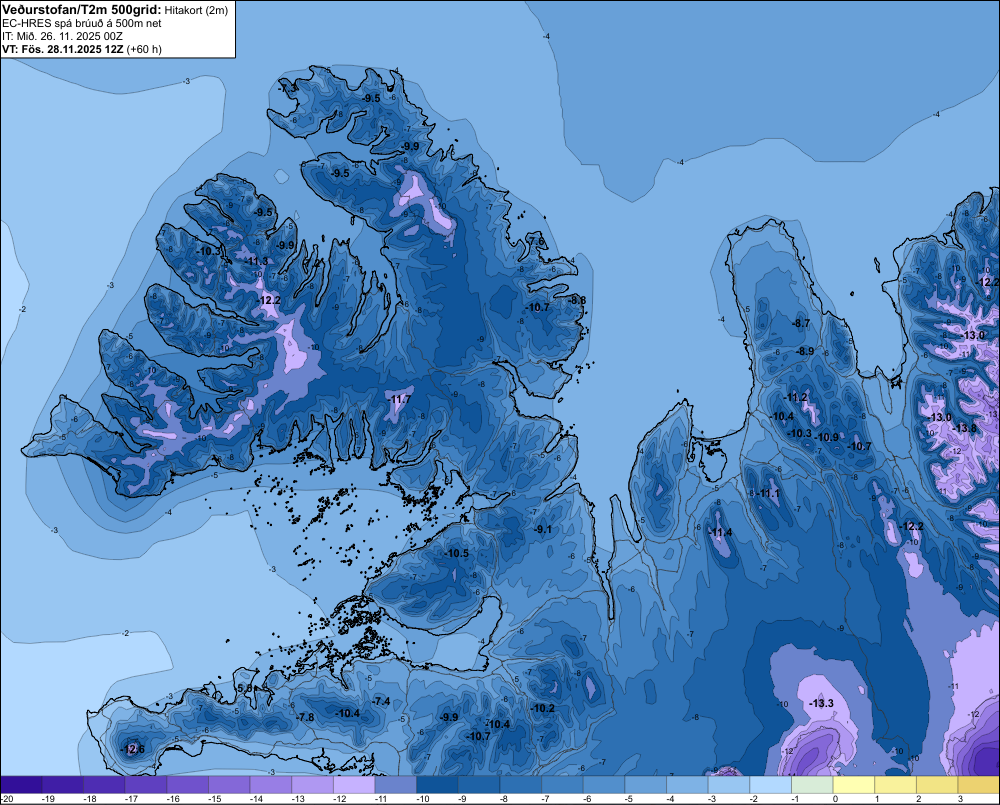Click the legend swatch between -7 and -6

point(562,785)
